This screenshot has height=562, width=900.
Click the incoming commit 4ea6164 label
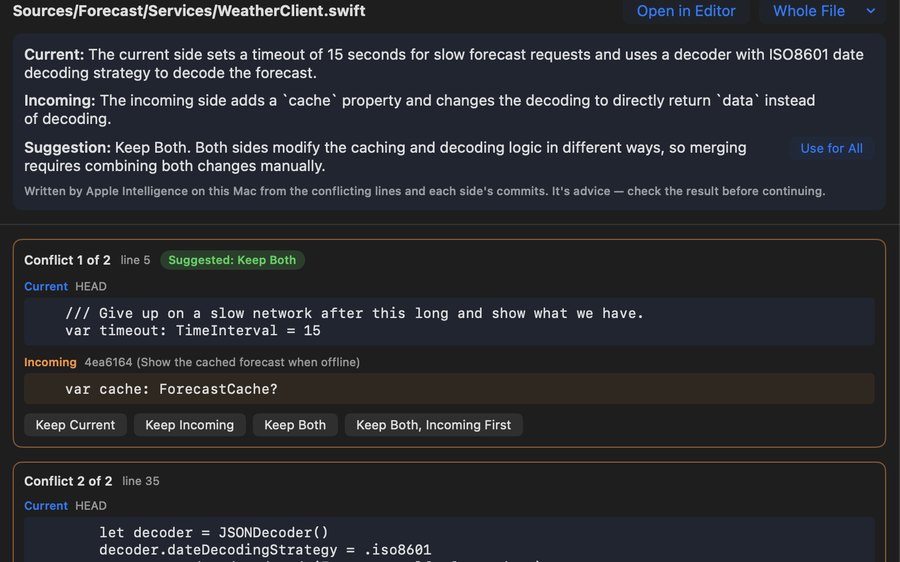pos(222,362)
